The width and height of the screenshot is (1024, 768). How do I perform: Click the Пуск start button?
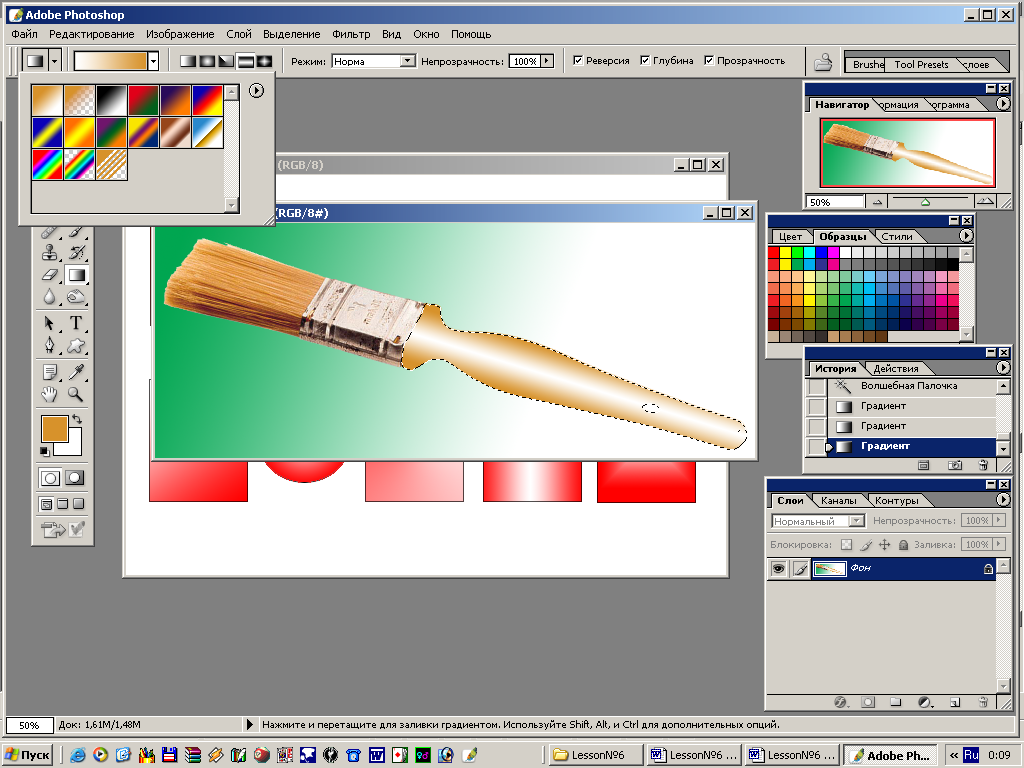click(27, 755)
